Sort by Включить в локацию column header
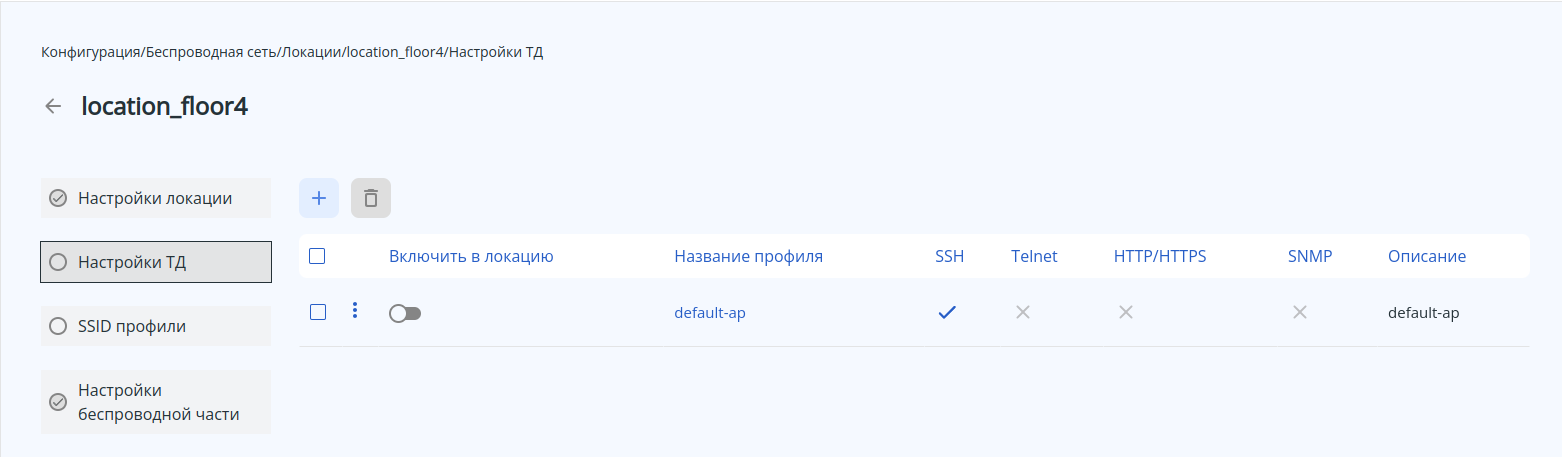 [471, 256]
